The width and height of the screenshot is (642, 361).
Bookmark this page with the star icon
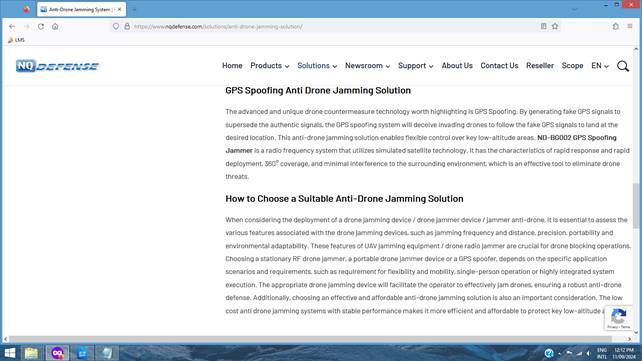555,26
